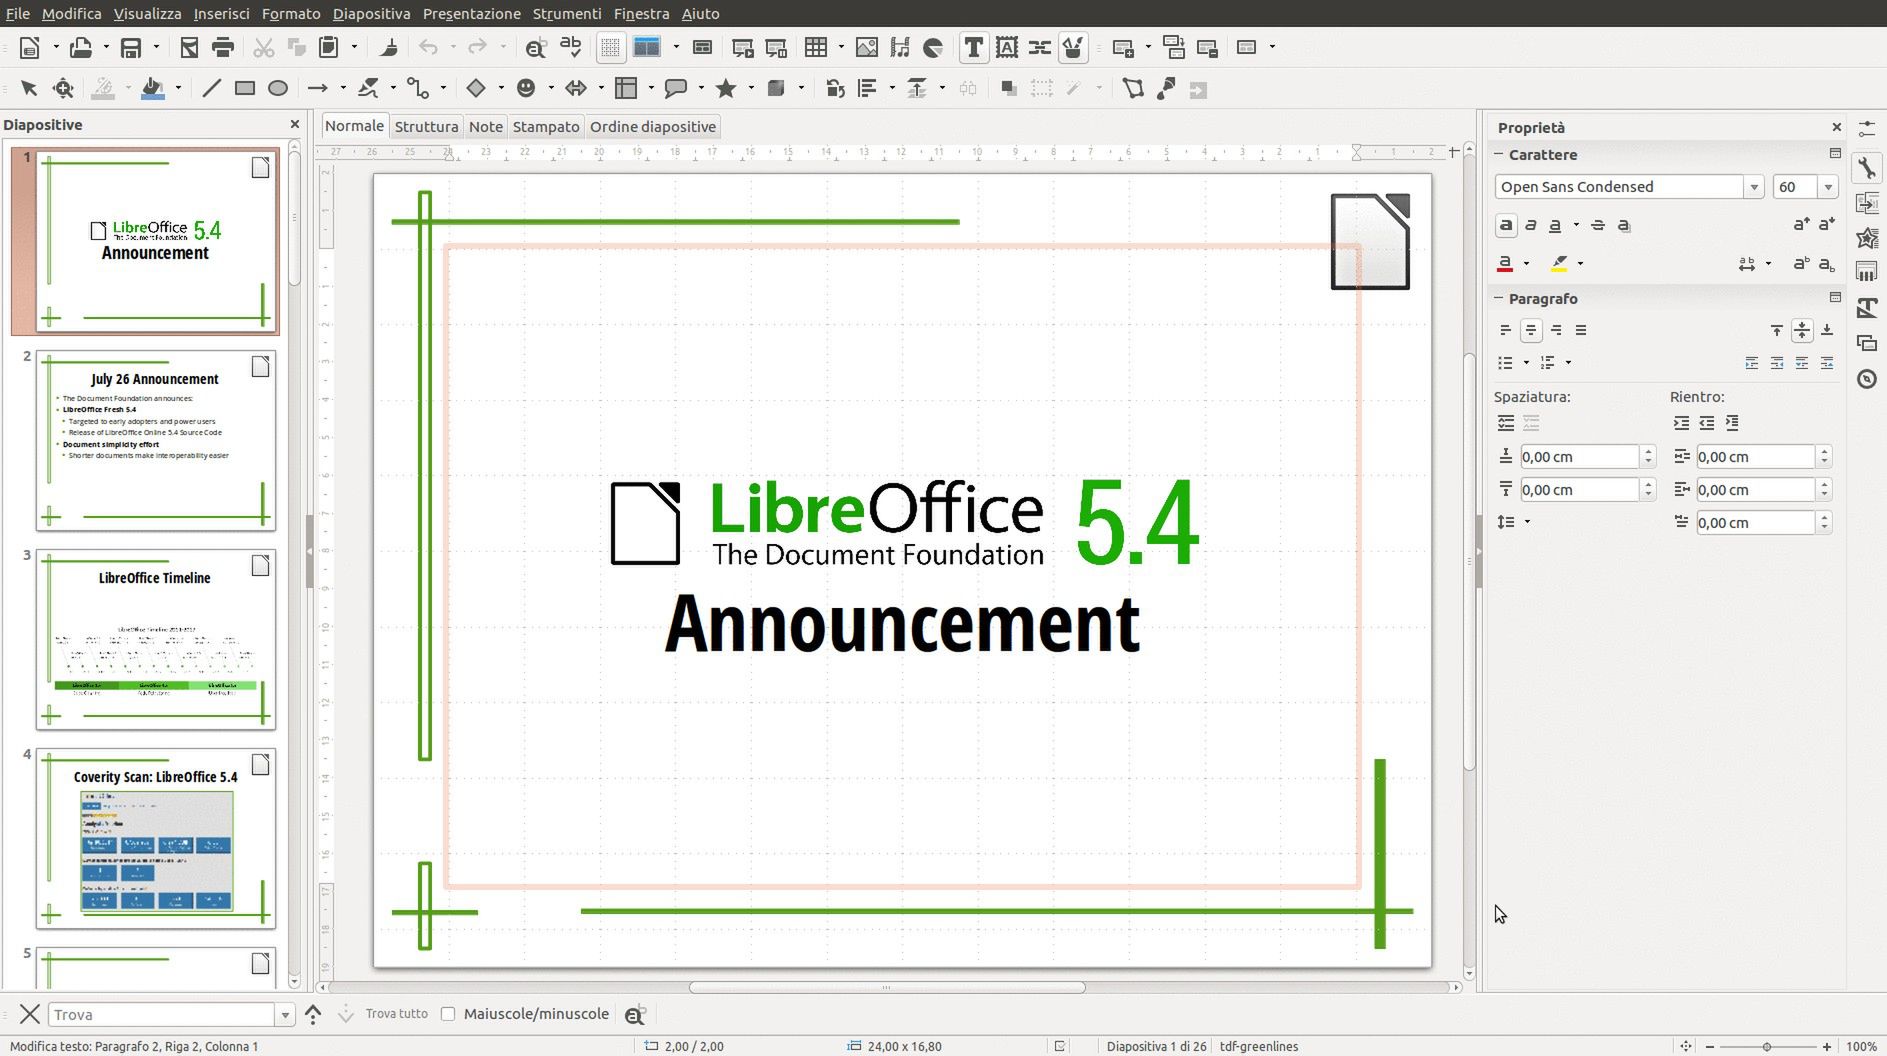Expand the highlight color palette arrow
The width and height of the screenshot is (1887, 1056).
(1581, 263)
